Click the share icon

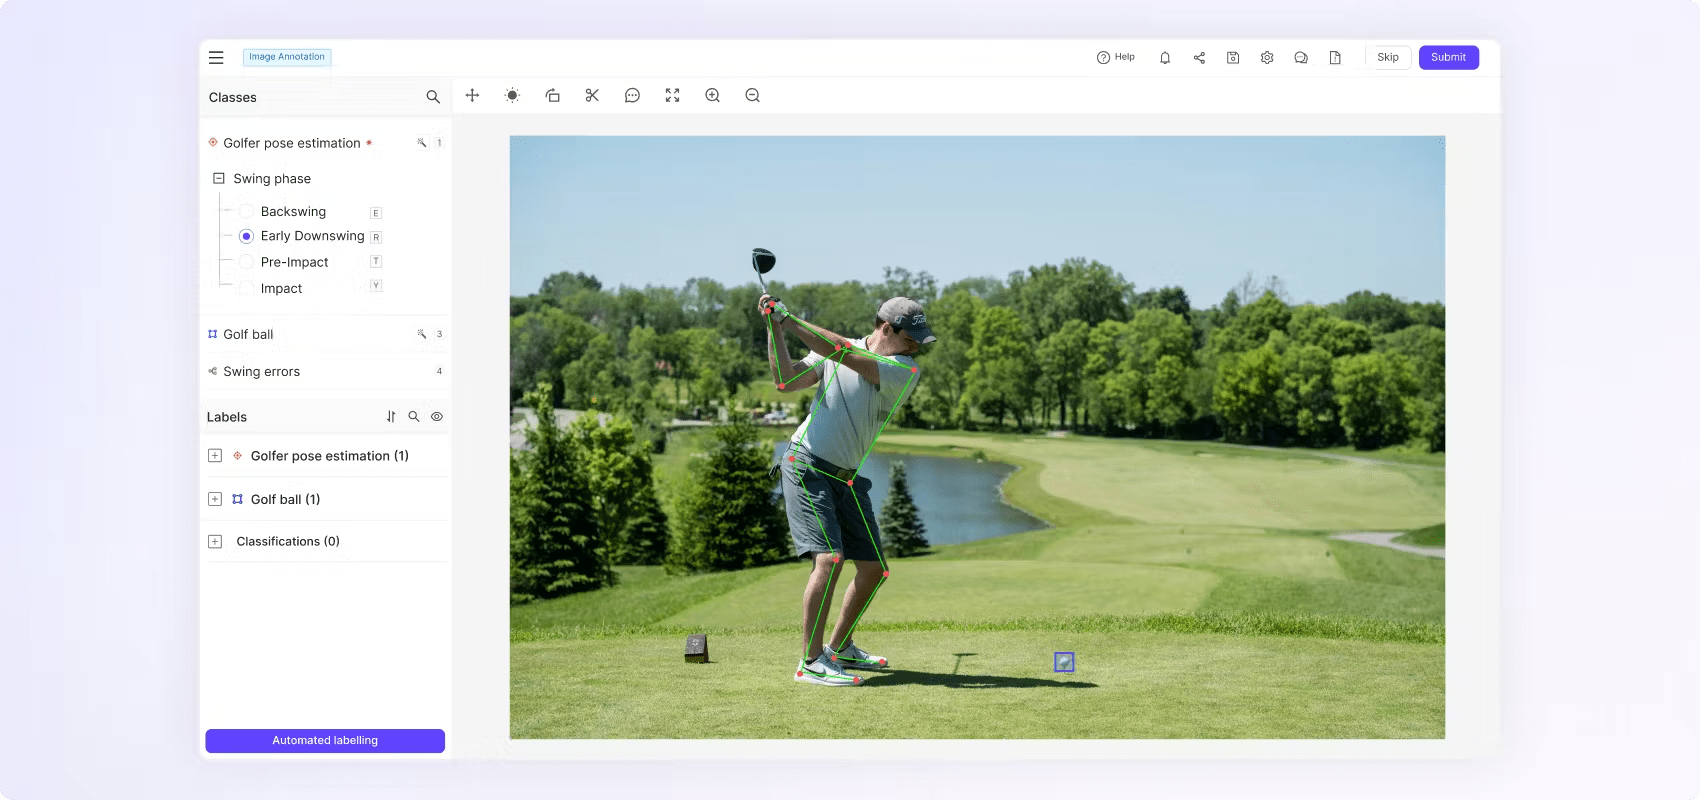[1199, 58]
